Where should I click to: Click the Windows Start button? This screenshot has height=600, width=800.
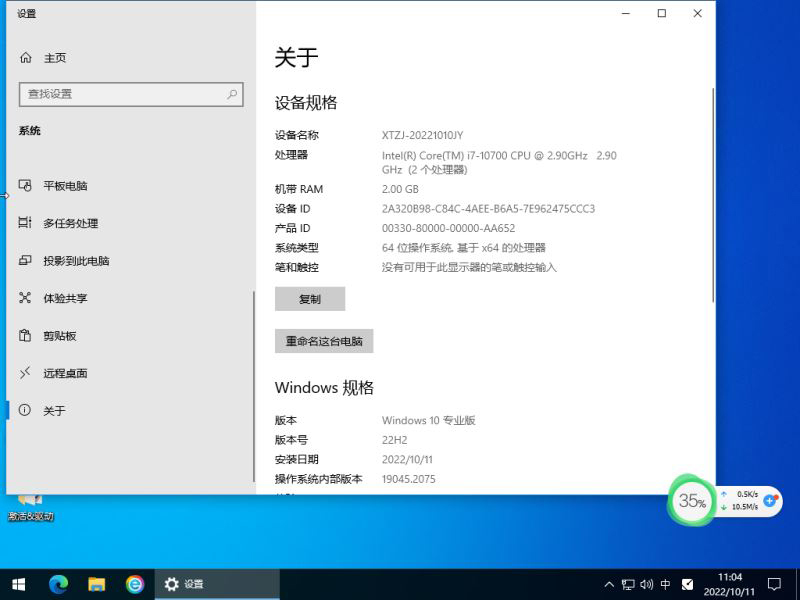click(x=18, y=584)
